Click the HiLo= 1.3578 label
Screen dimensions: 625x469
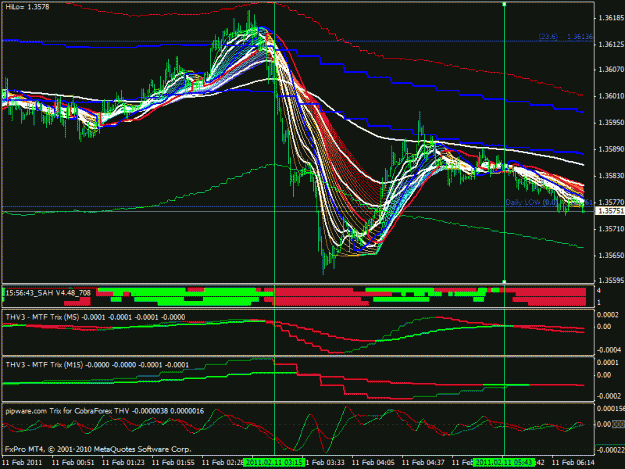tap(28, 7)
